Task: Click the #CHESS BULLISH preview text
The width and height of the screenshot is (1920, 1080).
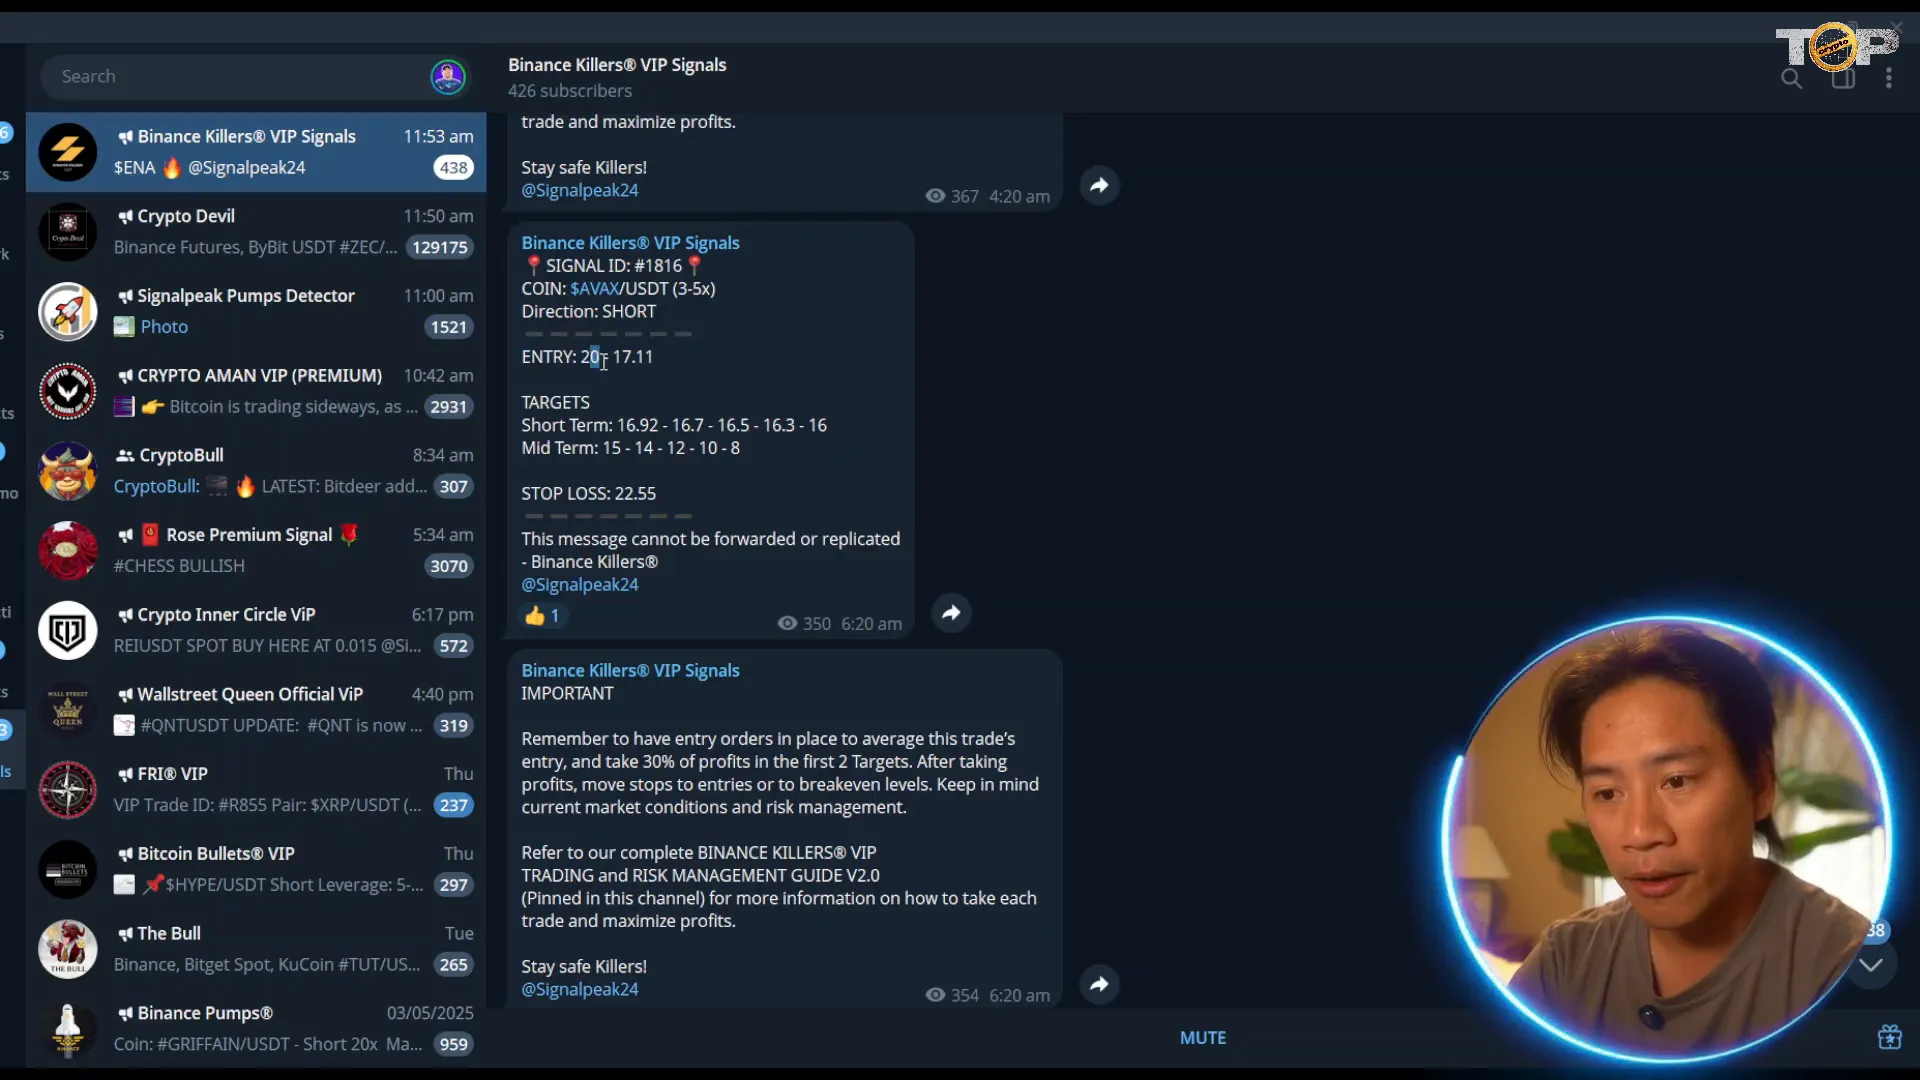Action: (179, 566)
